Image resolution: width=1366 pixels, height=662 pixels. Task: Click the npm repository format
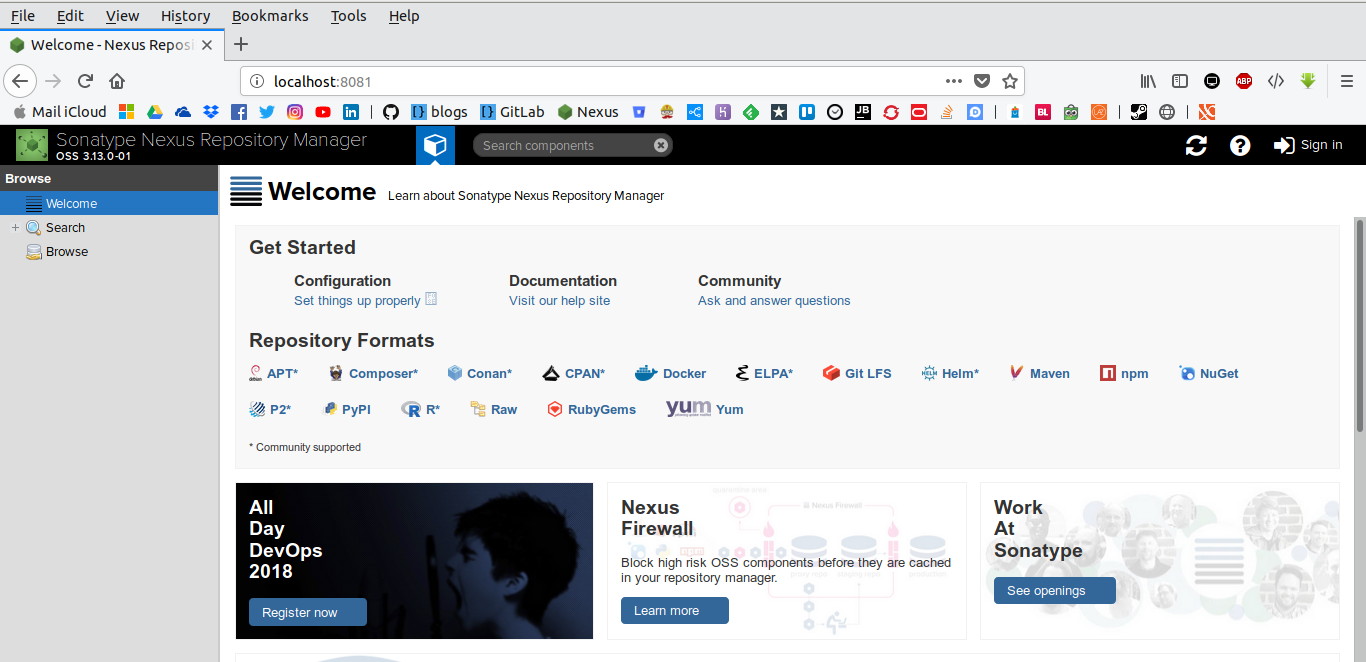1124,374
